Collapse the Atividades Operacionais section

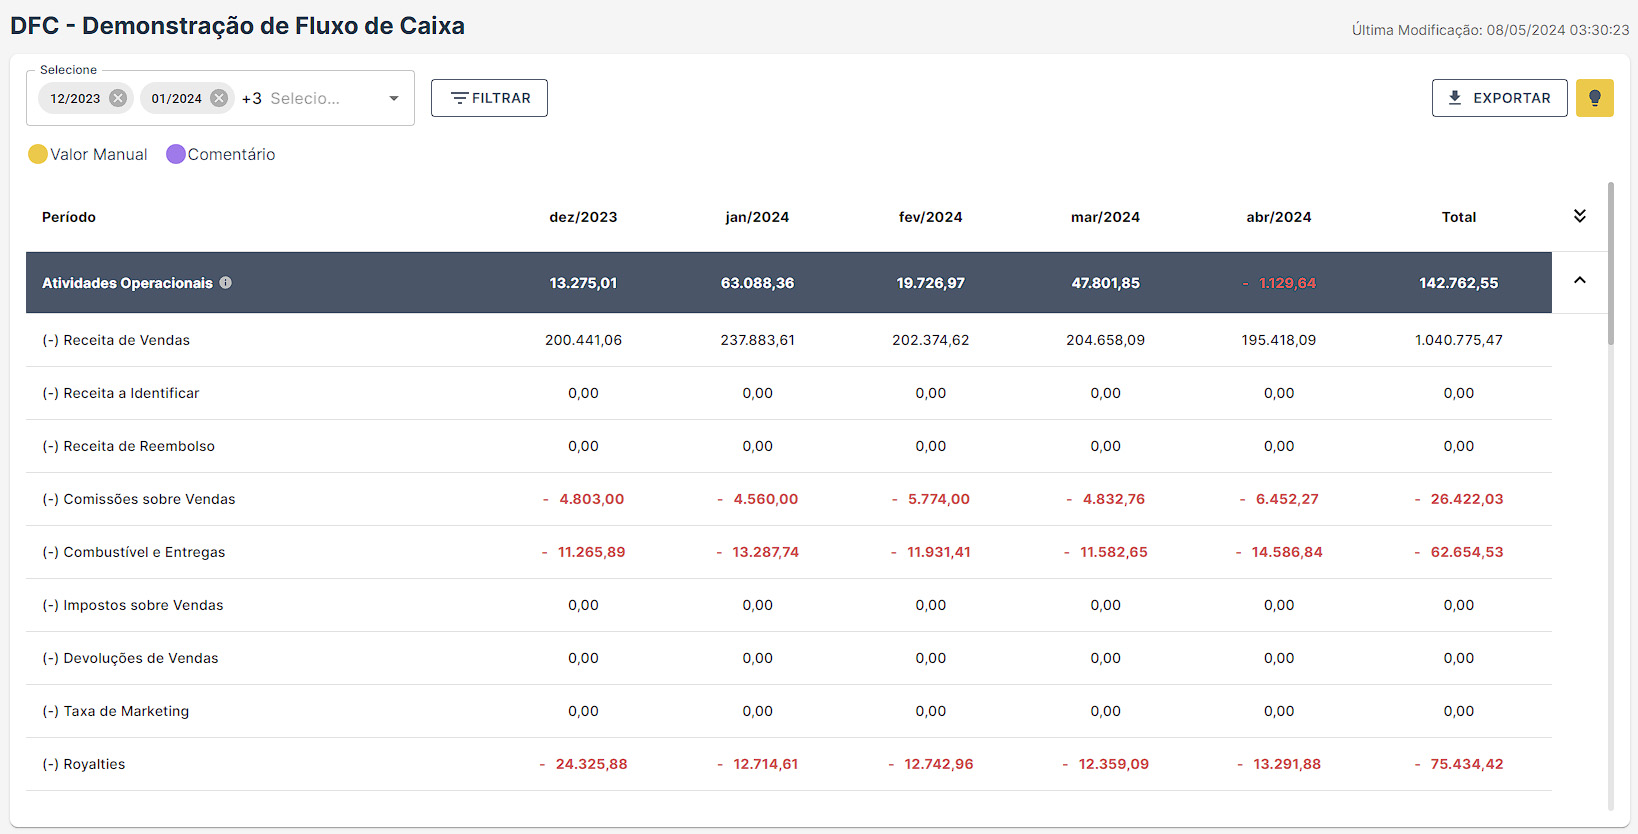point(1579,281)
